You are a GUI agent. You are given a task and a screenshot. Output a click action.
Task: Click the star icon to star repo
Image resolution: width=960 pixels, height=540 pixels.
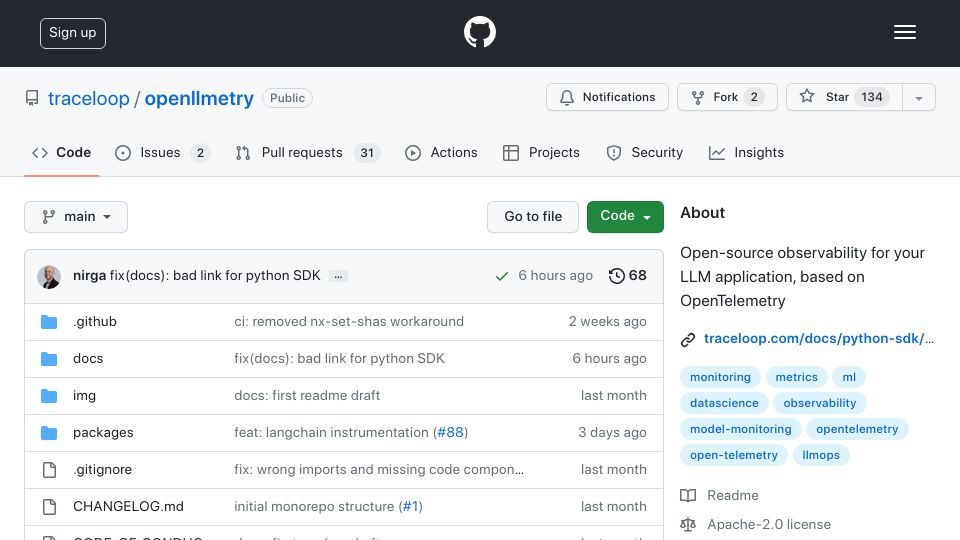[807, 96]
